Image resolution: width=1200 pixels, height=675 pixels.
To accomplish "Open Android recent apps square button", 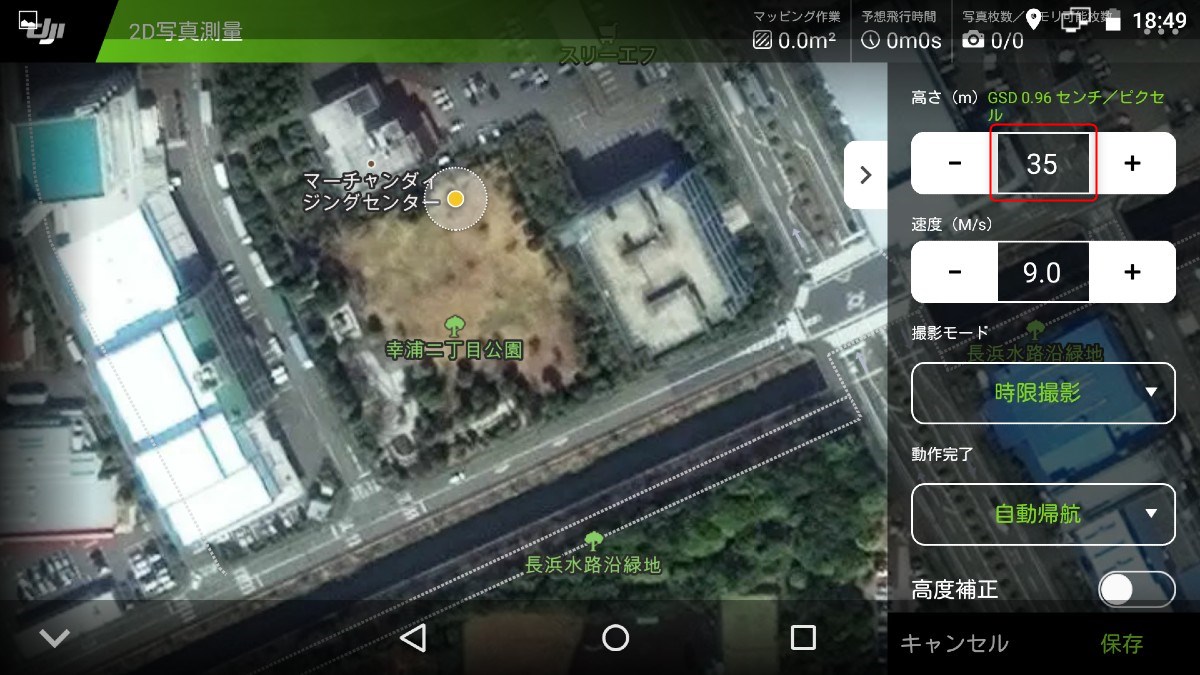I will [803, 638].
